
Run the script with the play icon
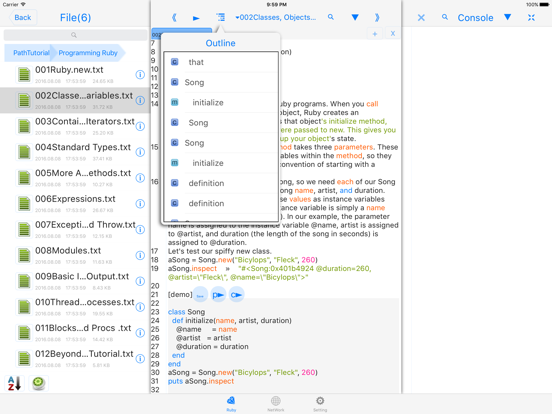pos(196,18)
